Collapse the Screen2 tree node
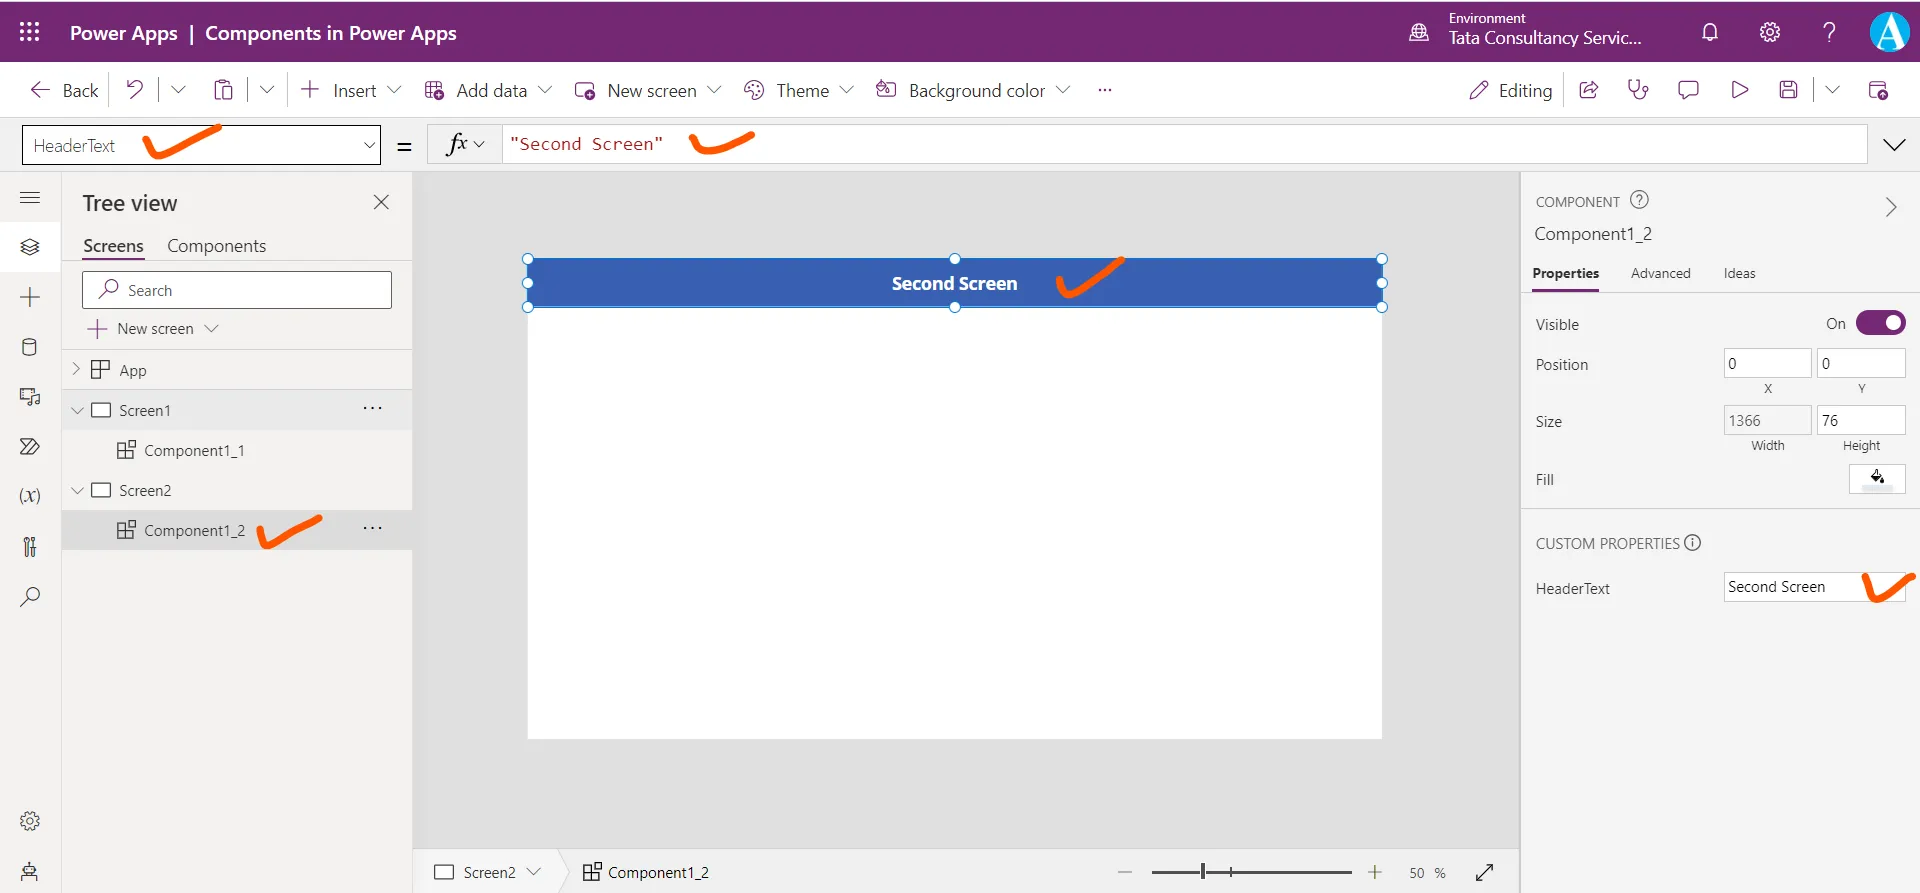This screenshot has width=1920, height=893. point(77,490)
